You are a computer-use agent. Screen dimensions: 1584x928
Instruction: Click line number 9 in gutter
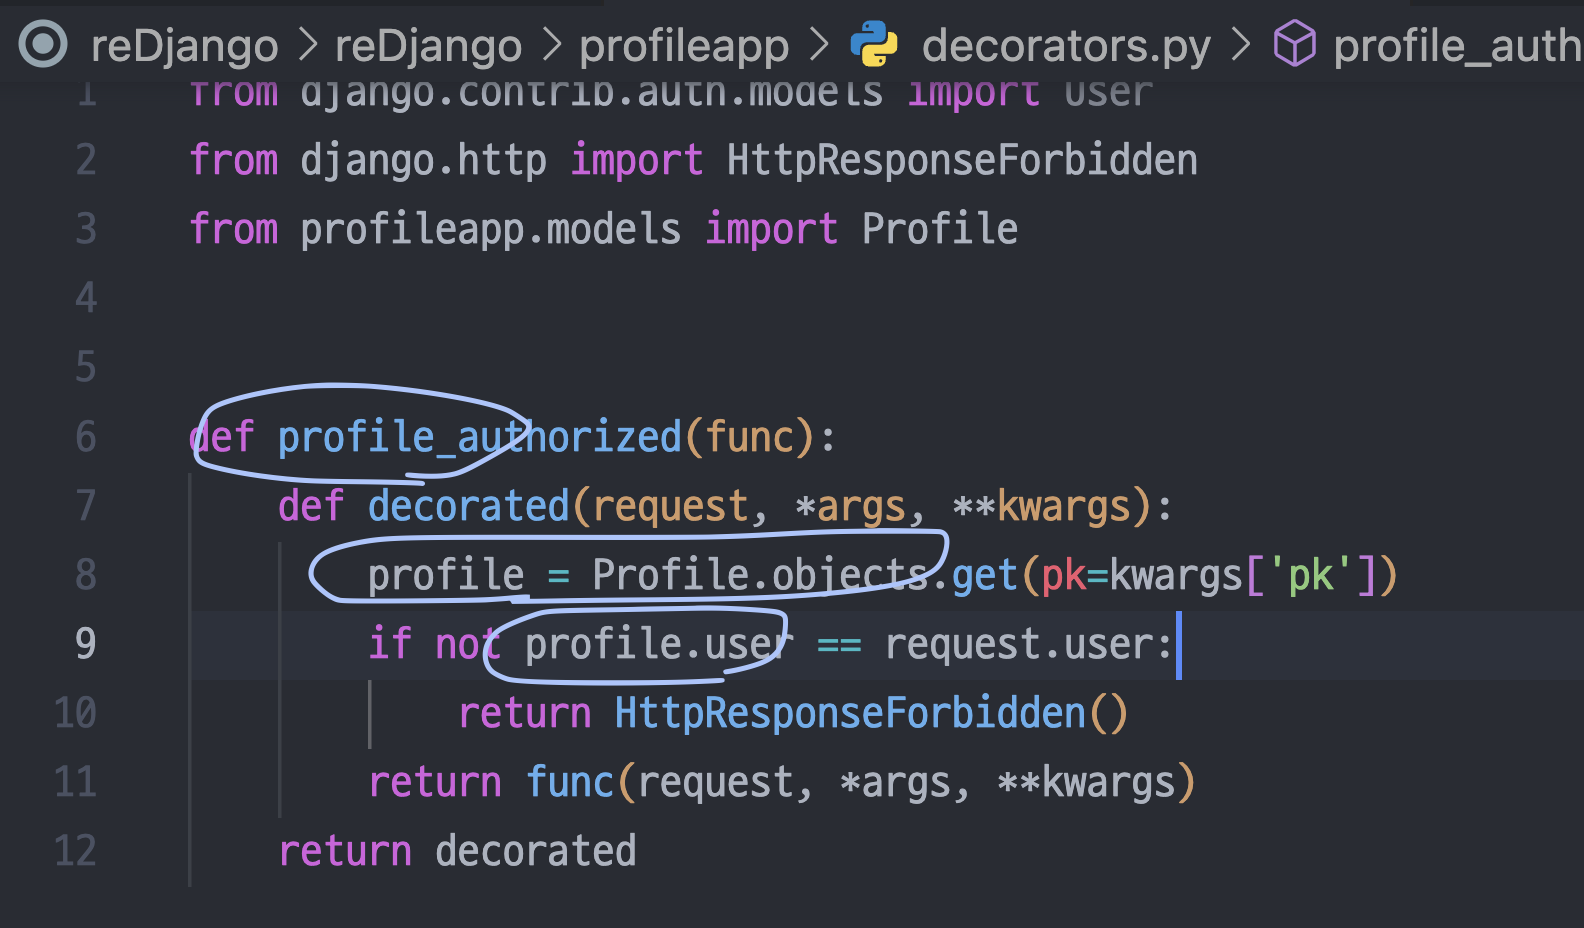click(x=86, y=644)
